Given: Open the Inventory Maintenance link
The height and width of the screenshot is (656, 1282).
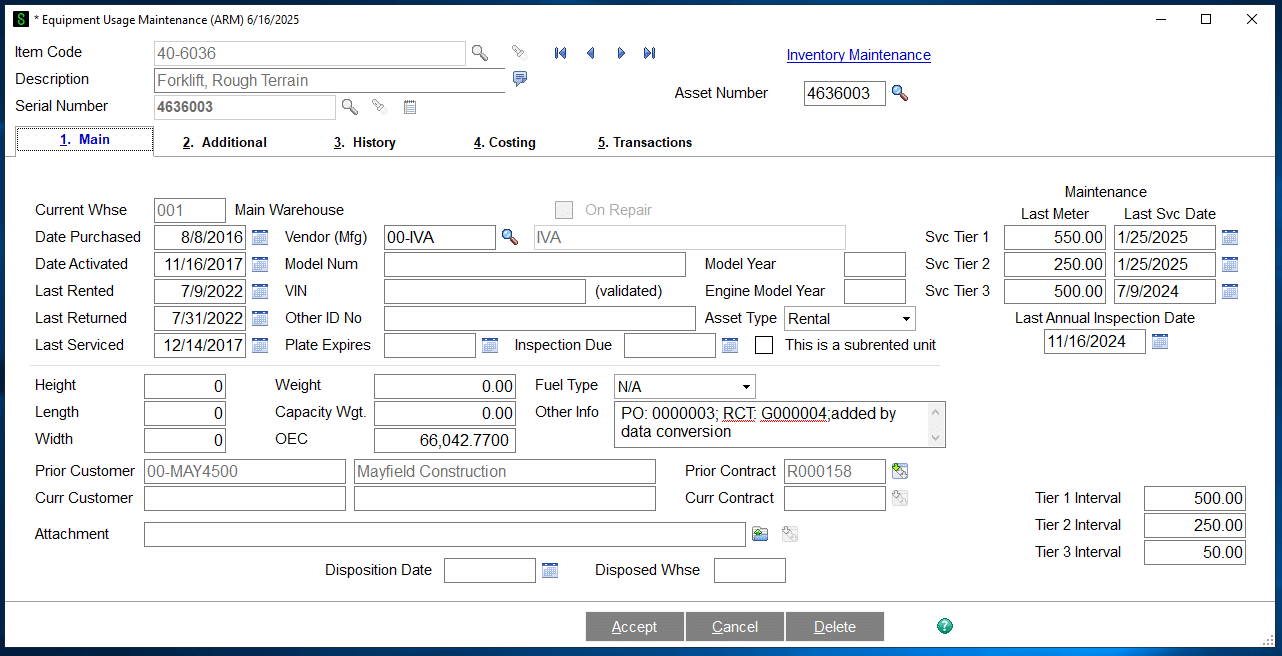Looking at the screenshot, I should (859, 56).
